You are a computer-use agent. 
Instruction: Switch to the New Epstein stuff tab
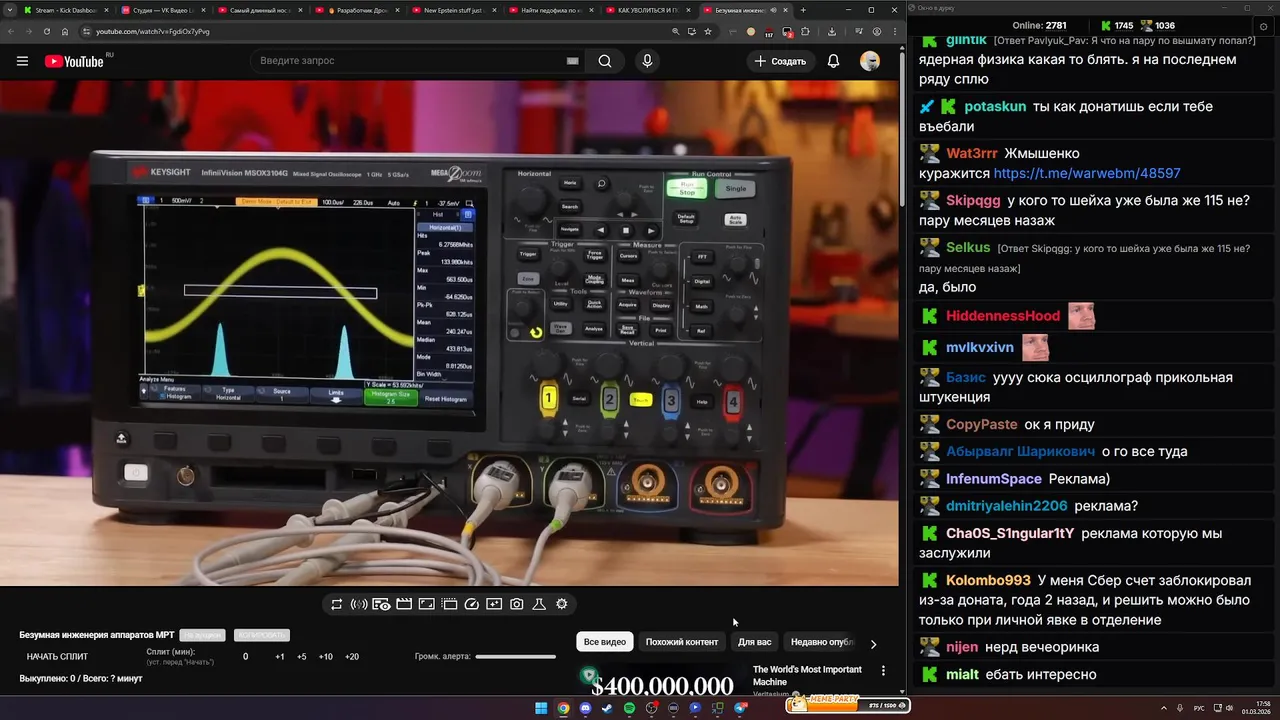[455, 10]
